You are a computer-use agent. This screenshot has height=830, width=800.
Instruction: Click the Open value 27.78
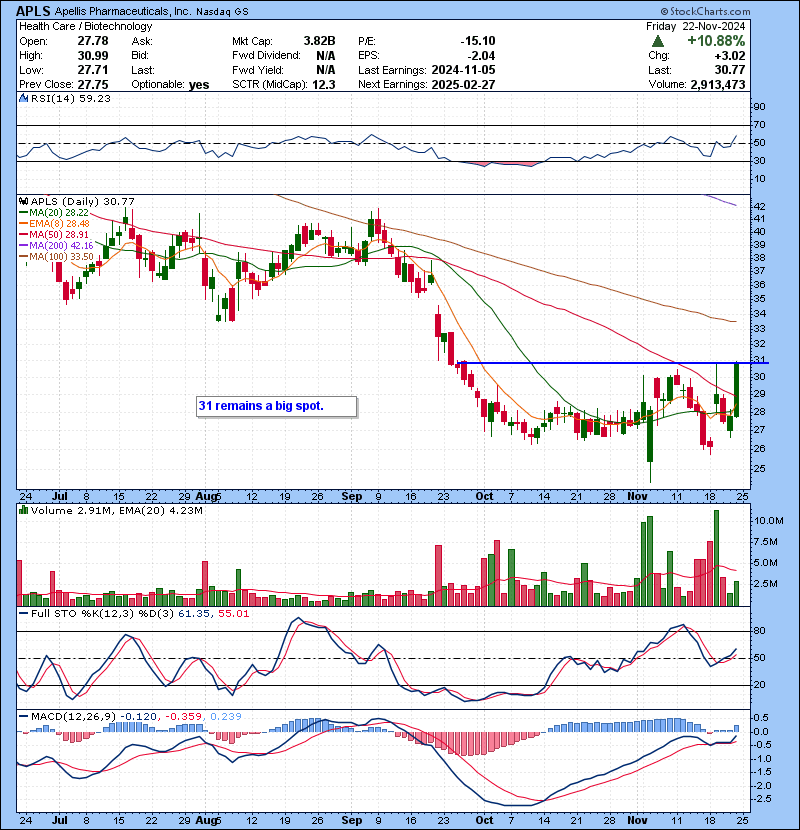(93, 41)
